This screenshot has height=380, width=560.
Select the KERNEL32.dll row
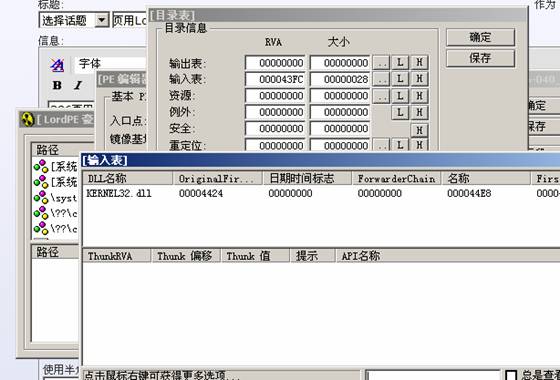click(x=321, y=194)
